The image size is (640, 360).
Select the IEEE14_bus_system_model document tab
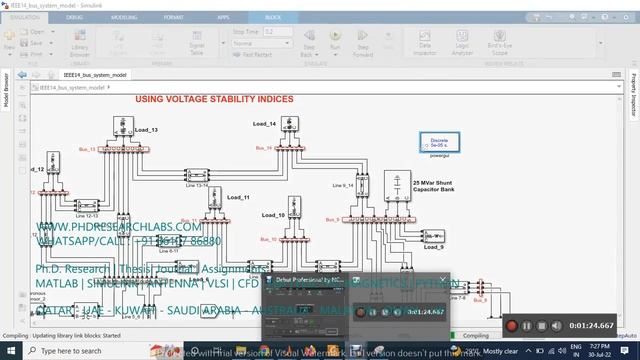(x=95, y=75)
